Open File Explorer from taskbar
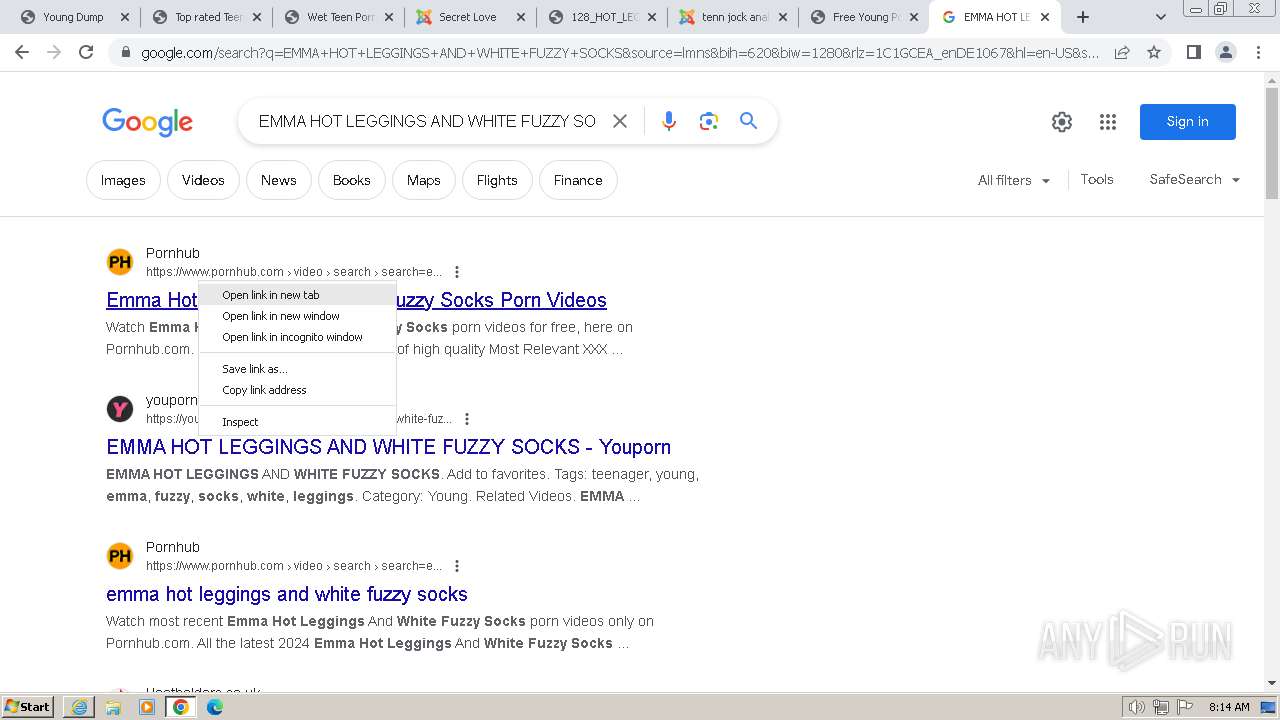1280x720 pixels. [x=113, y=707]
